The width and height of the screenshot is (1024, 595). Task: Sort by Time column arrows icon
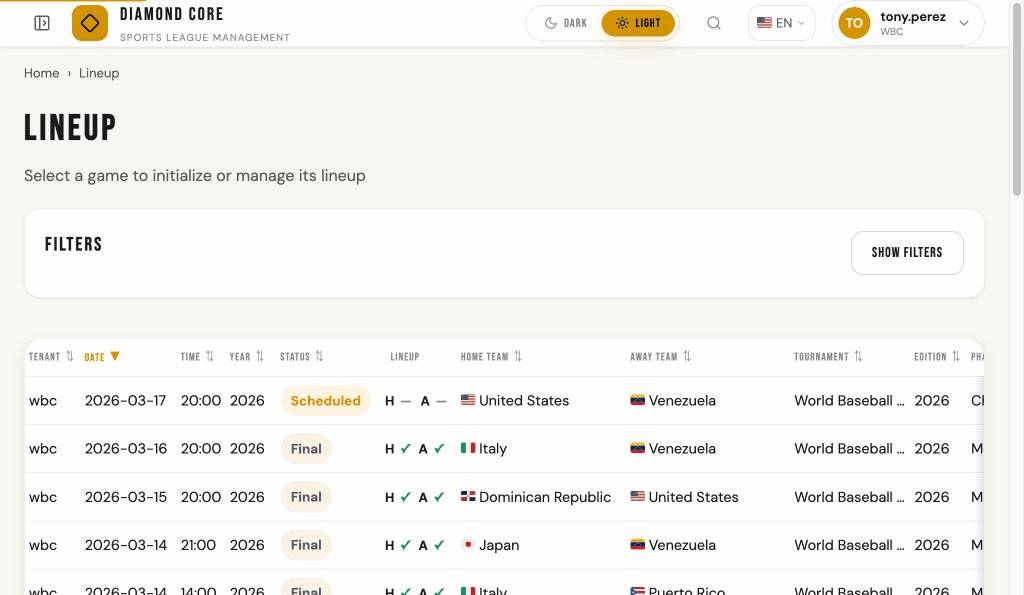(210, 357)
